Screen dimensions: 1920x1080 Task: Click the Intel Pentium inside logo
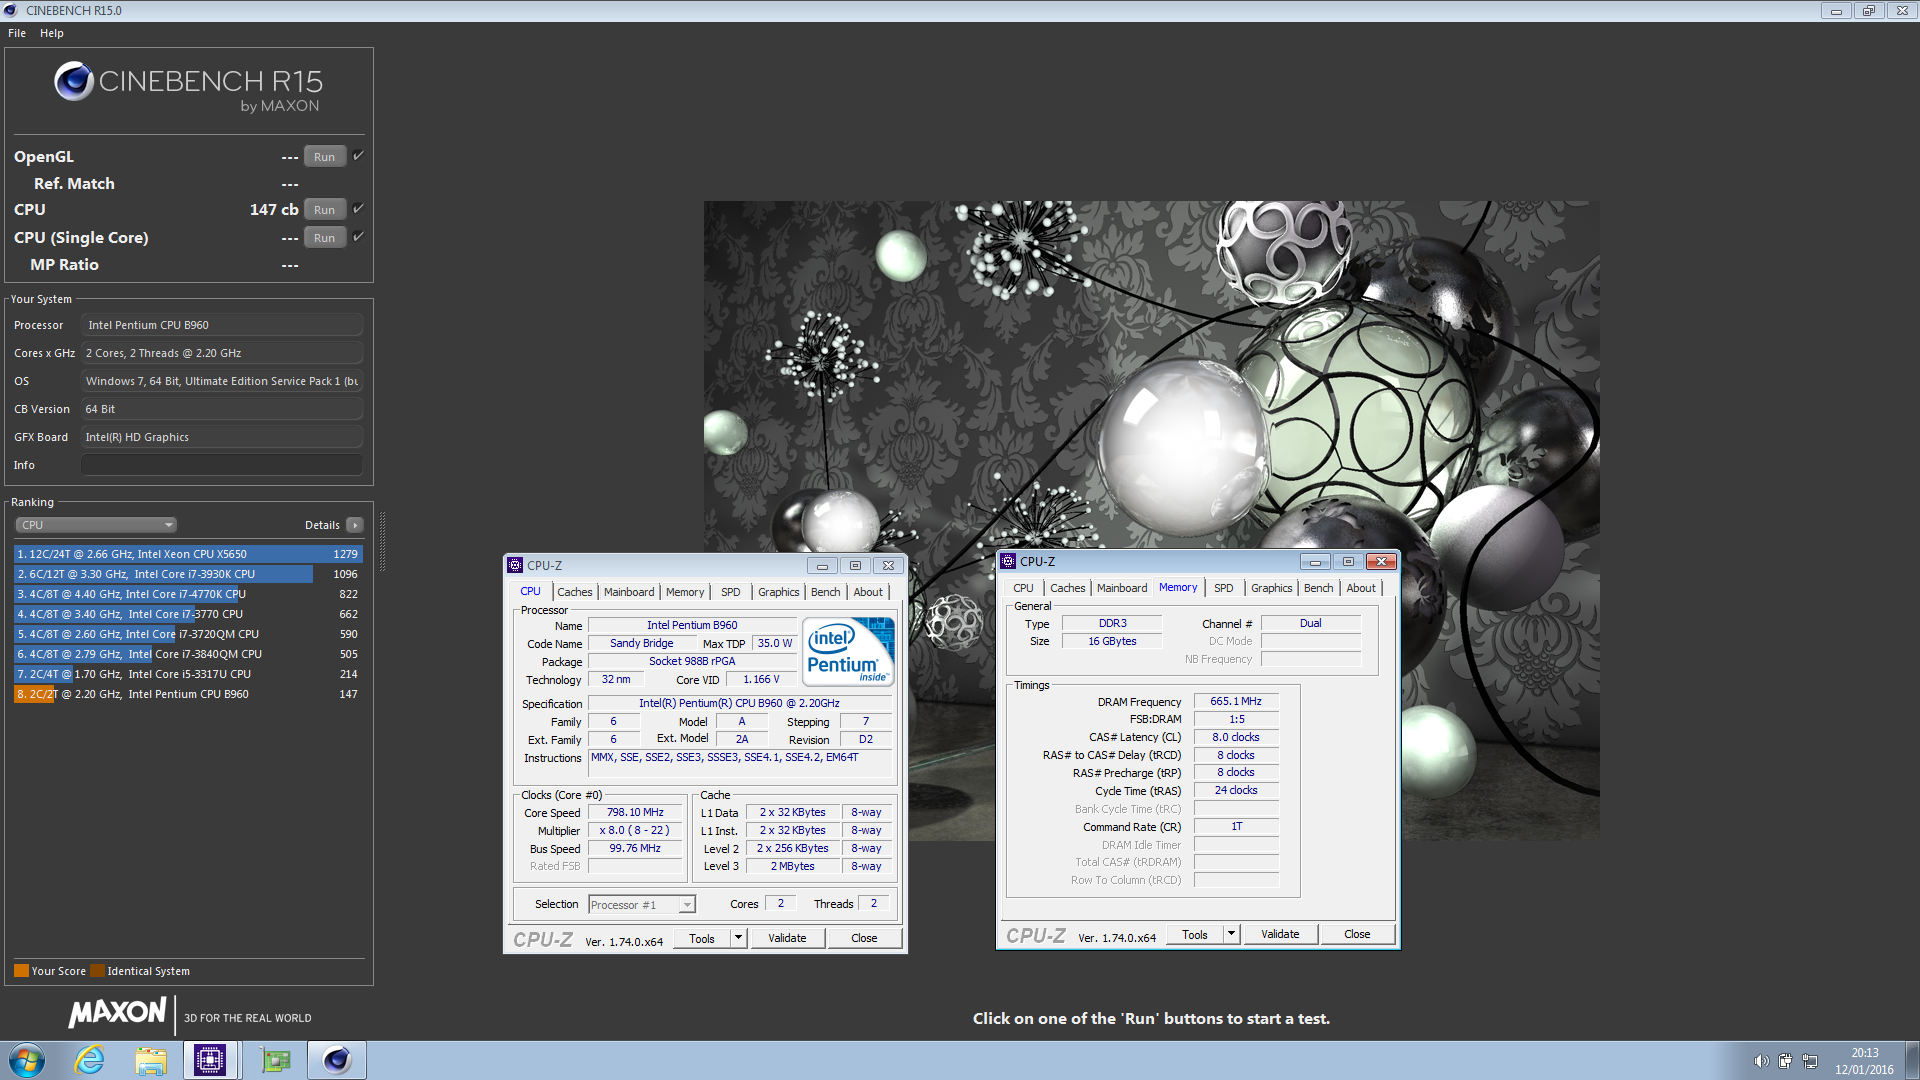(x=848, y=651)
